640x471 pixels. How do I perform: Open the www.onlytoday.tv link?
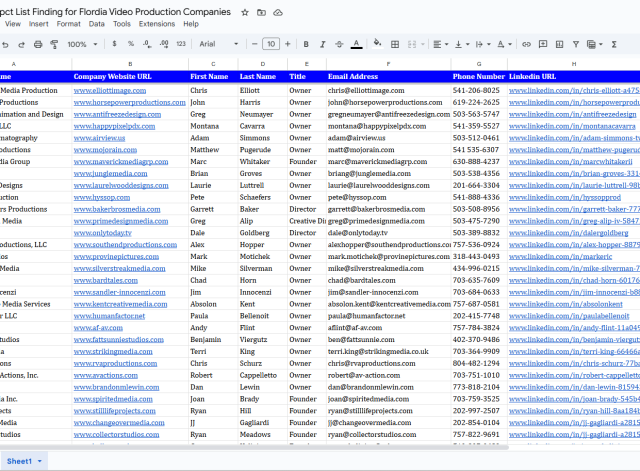click(x=102, y=233)
